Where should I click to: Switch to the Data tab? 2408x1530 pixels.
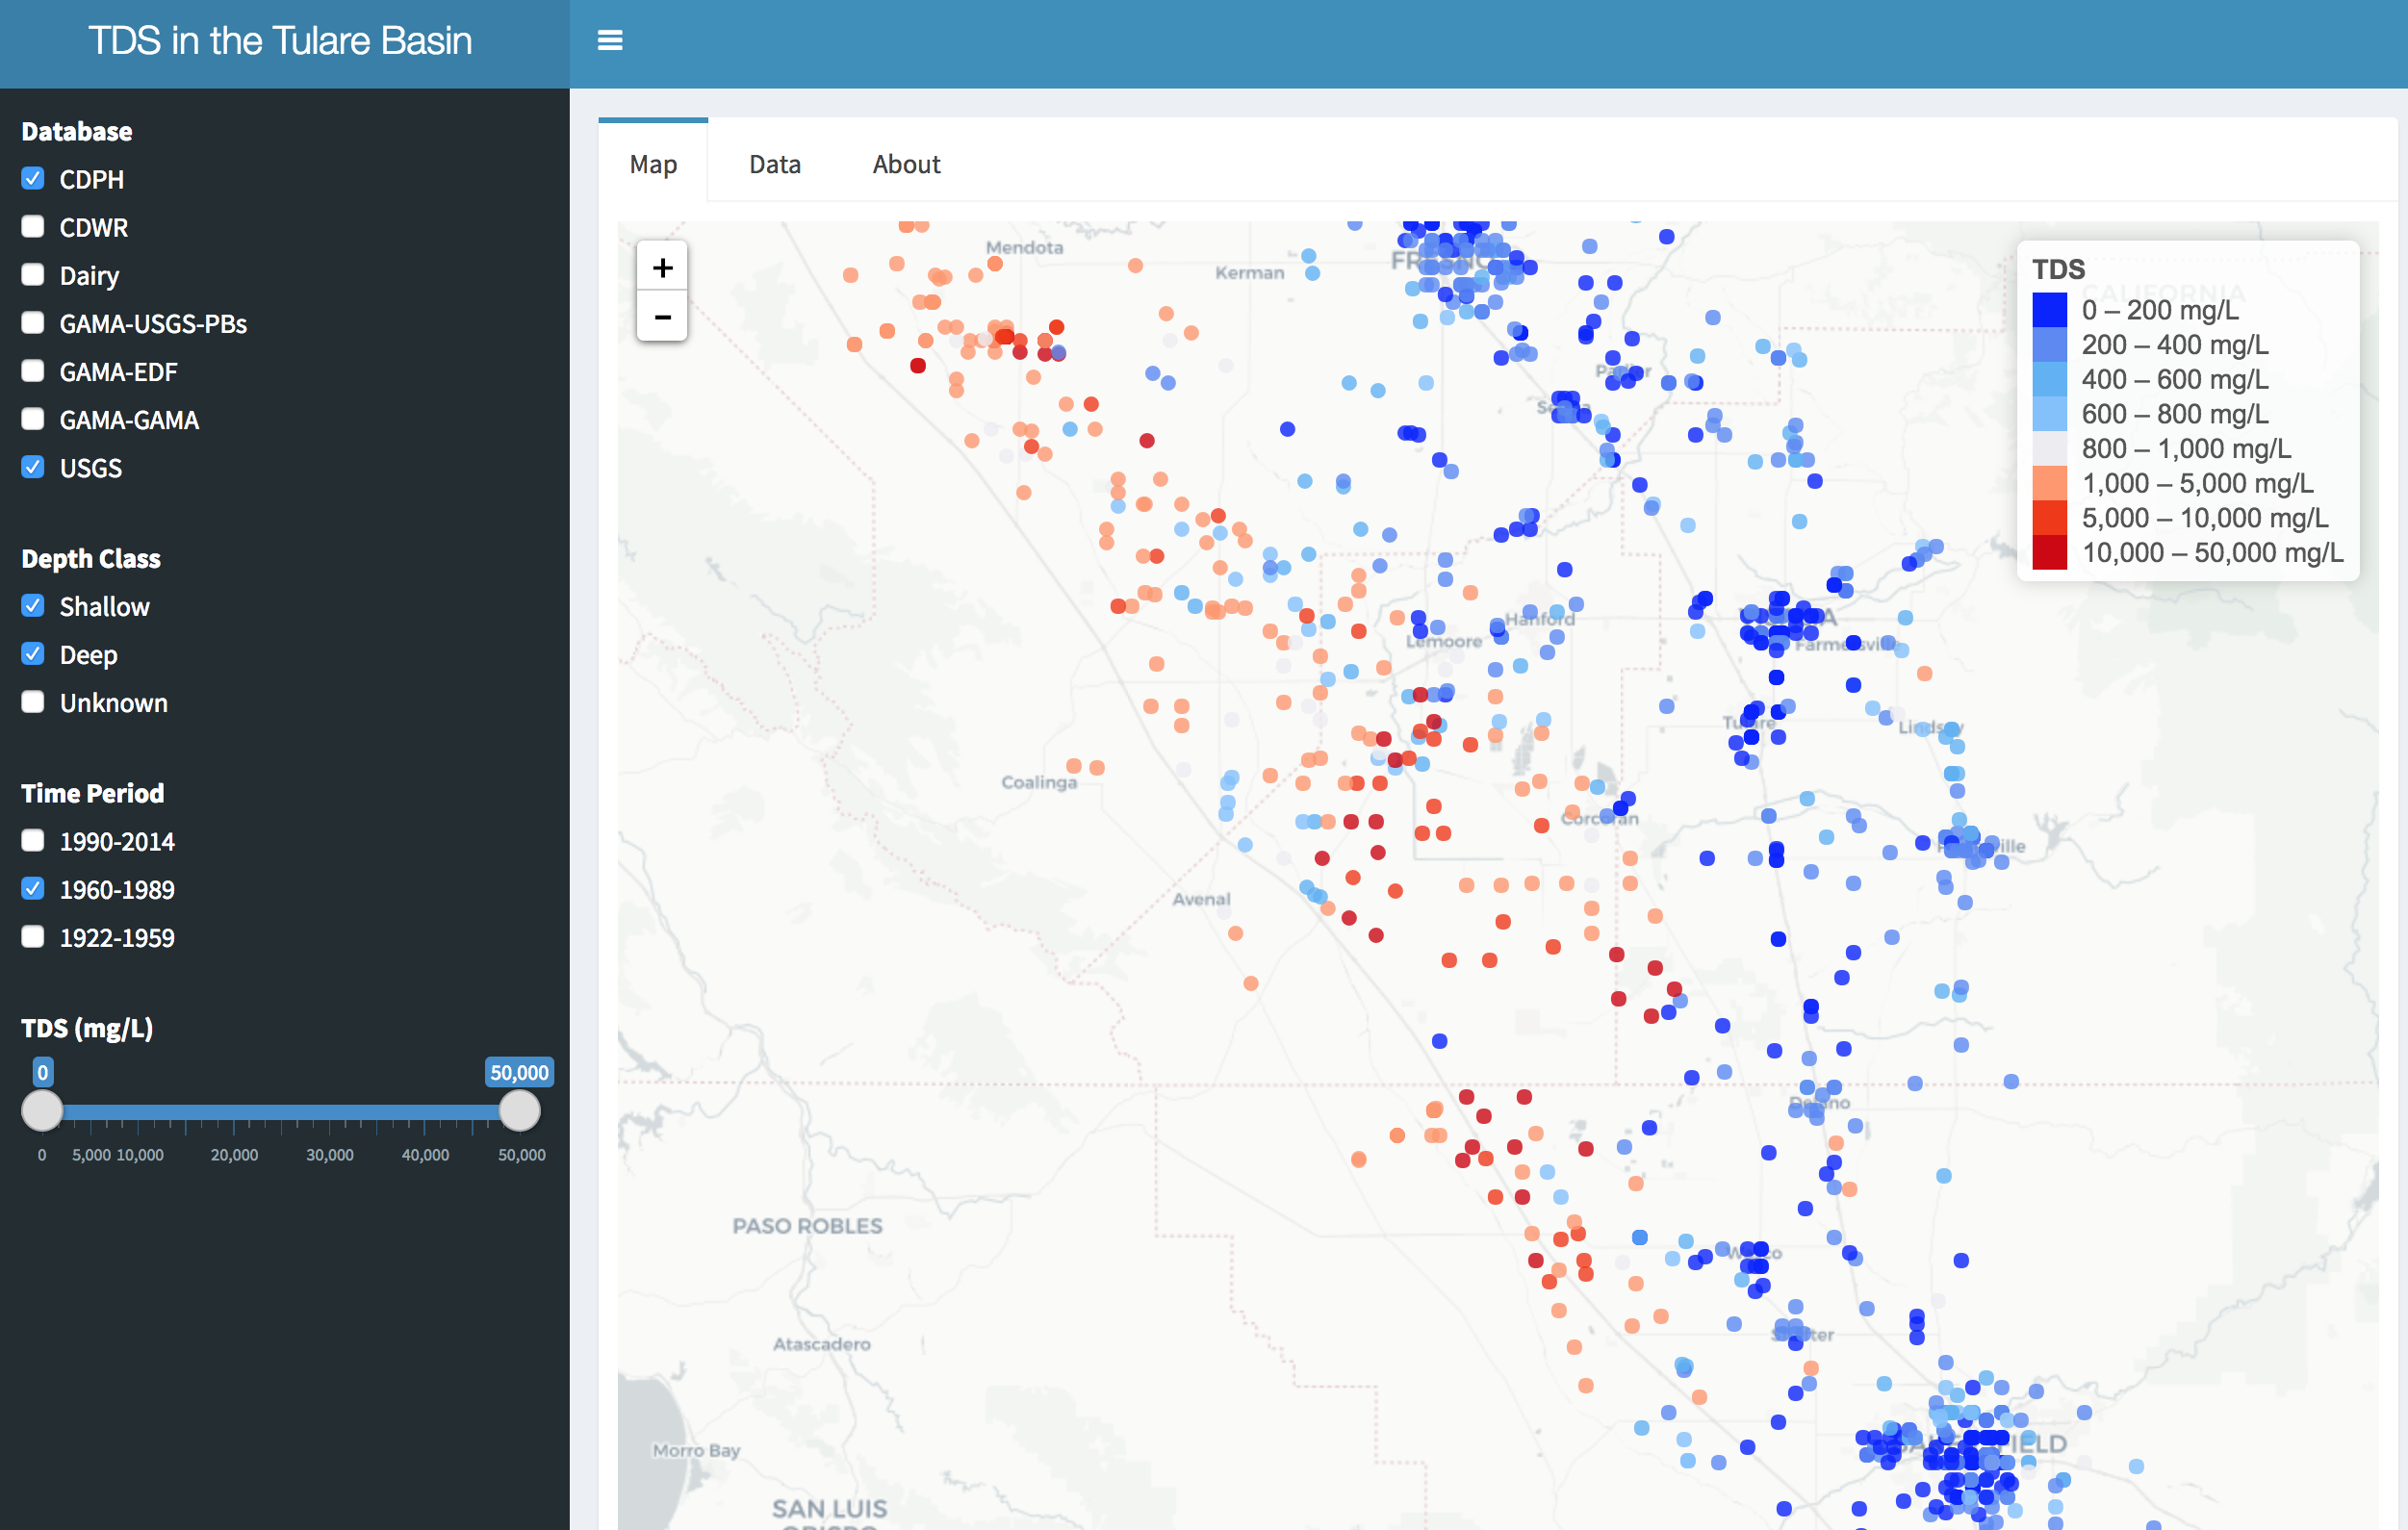click(774, 164)
